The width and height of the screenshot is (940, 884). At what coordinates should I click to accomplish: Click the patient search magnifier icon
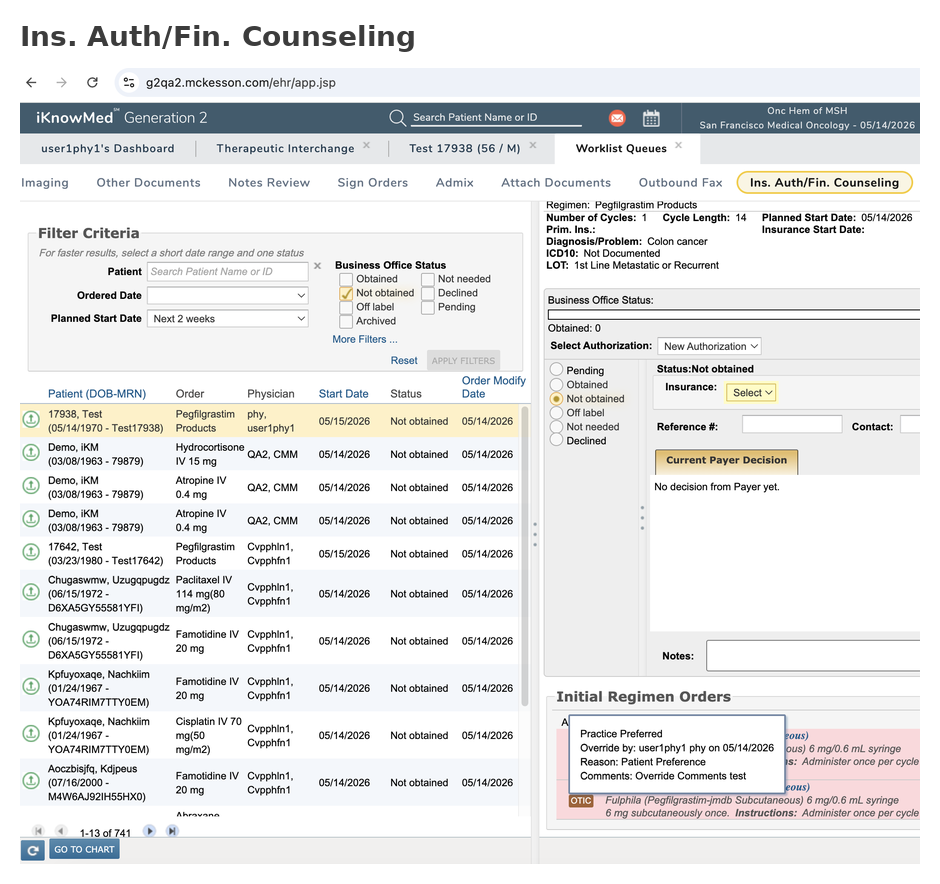tap(397, 117)
